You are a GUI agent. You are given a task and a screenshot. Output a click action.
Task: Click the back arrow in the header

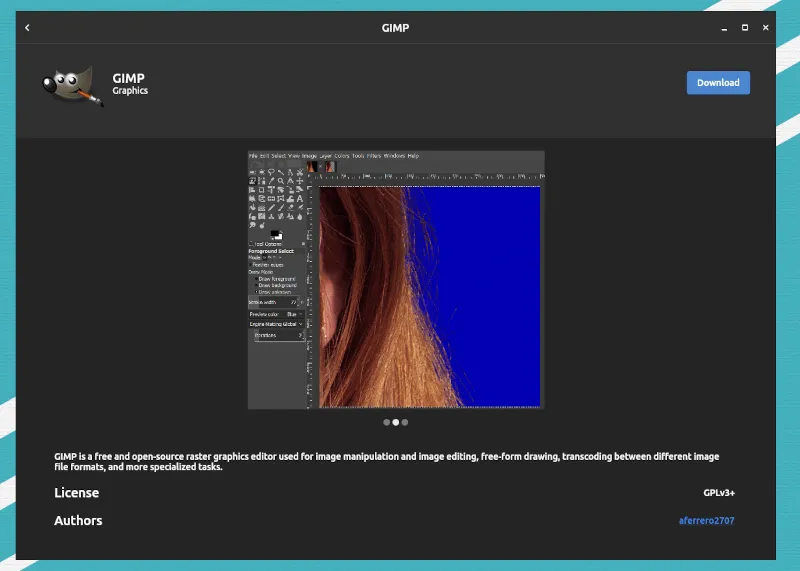27,28
